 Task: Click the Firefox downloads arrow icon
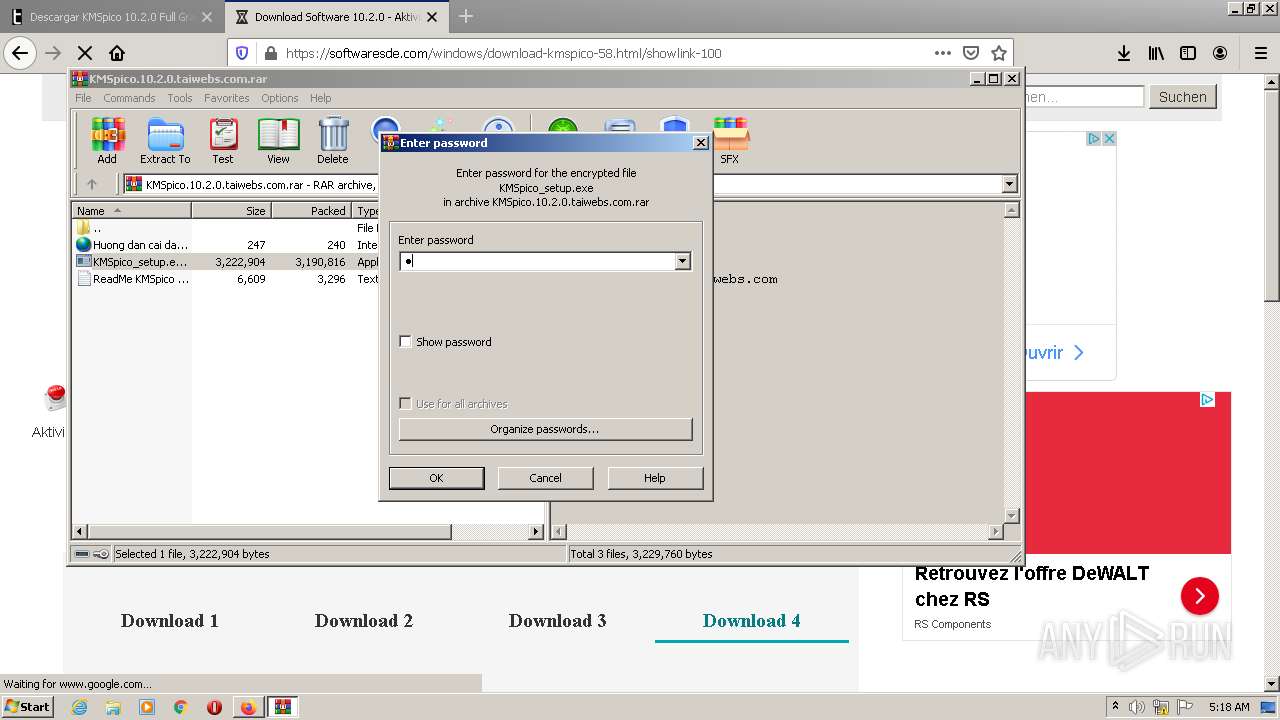(1124, 53)
